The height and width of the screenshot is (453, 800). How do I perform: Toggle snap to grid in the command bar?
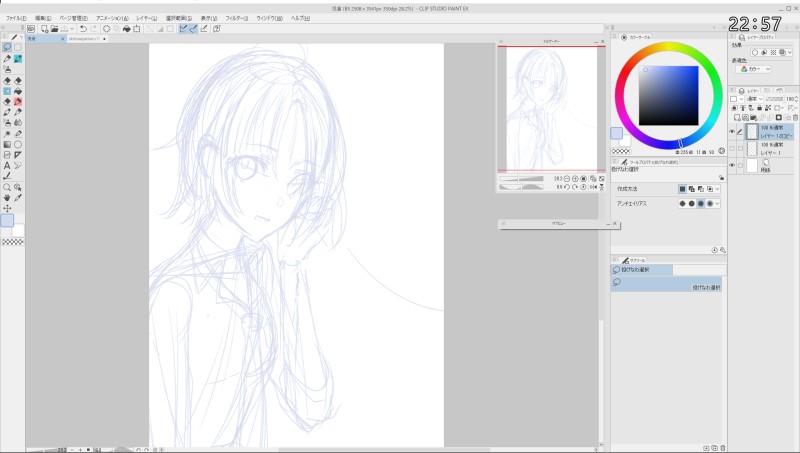click(x=204, y=29)
